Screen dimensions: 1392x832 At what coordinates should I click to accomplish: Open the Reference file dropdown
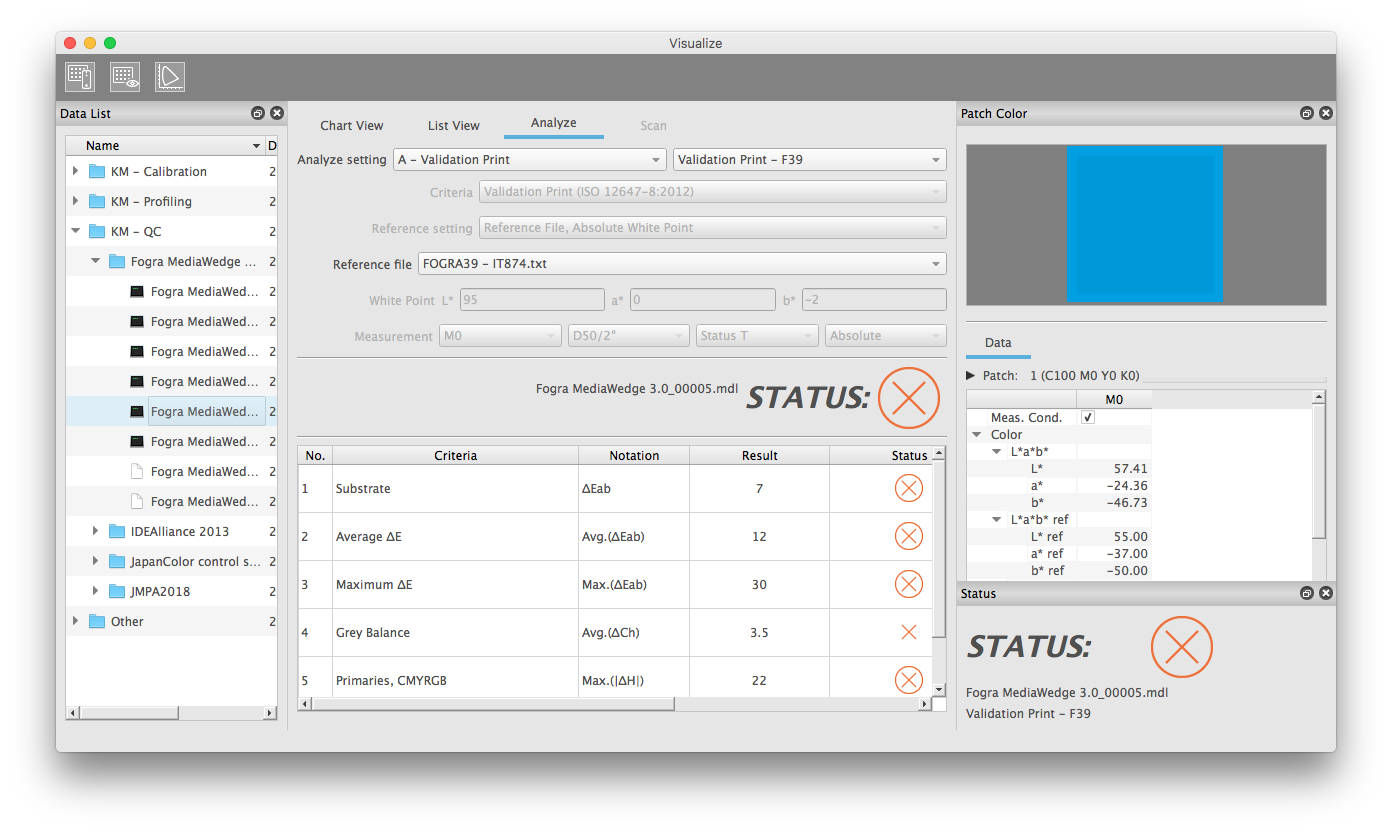pyautogui.click(x=680, y=264)
